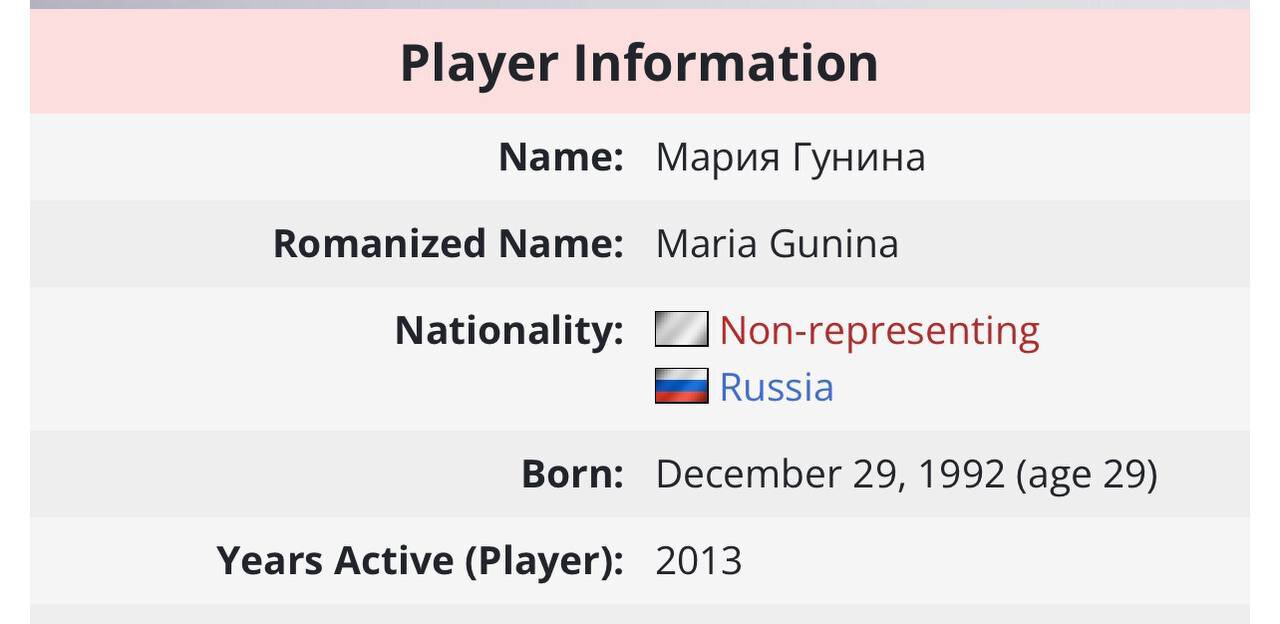Open the blue Russia link
Image resolution: width=1280 pixels, height=624 pixels.
pyautogui.click(x=776, y=387)
